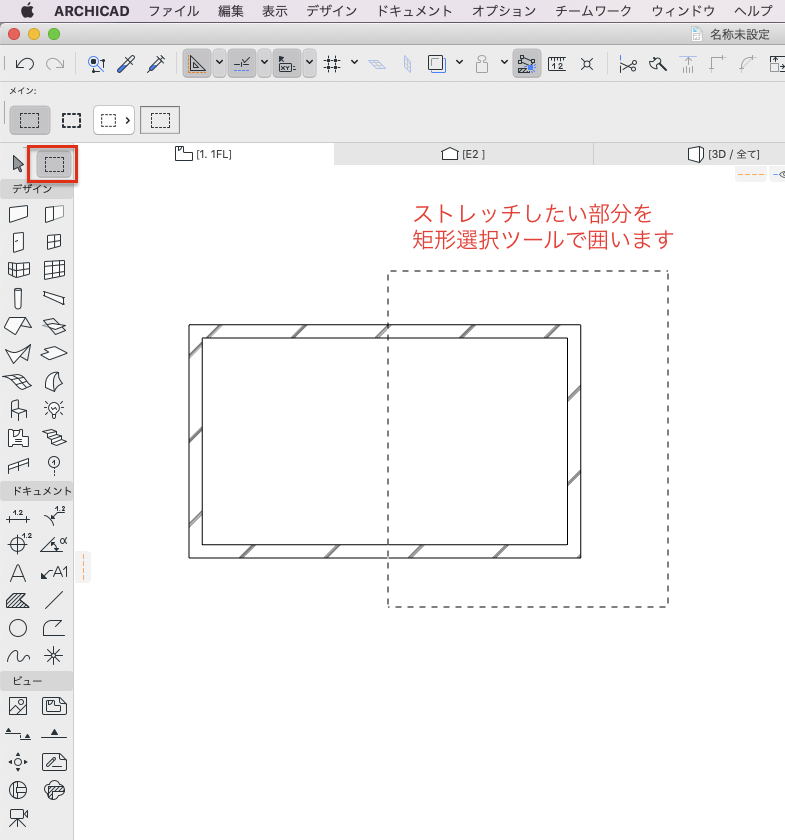This screenshot has width=785, height=840.
Task: Open the 編集 menu
Action: pos(230,11)
